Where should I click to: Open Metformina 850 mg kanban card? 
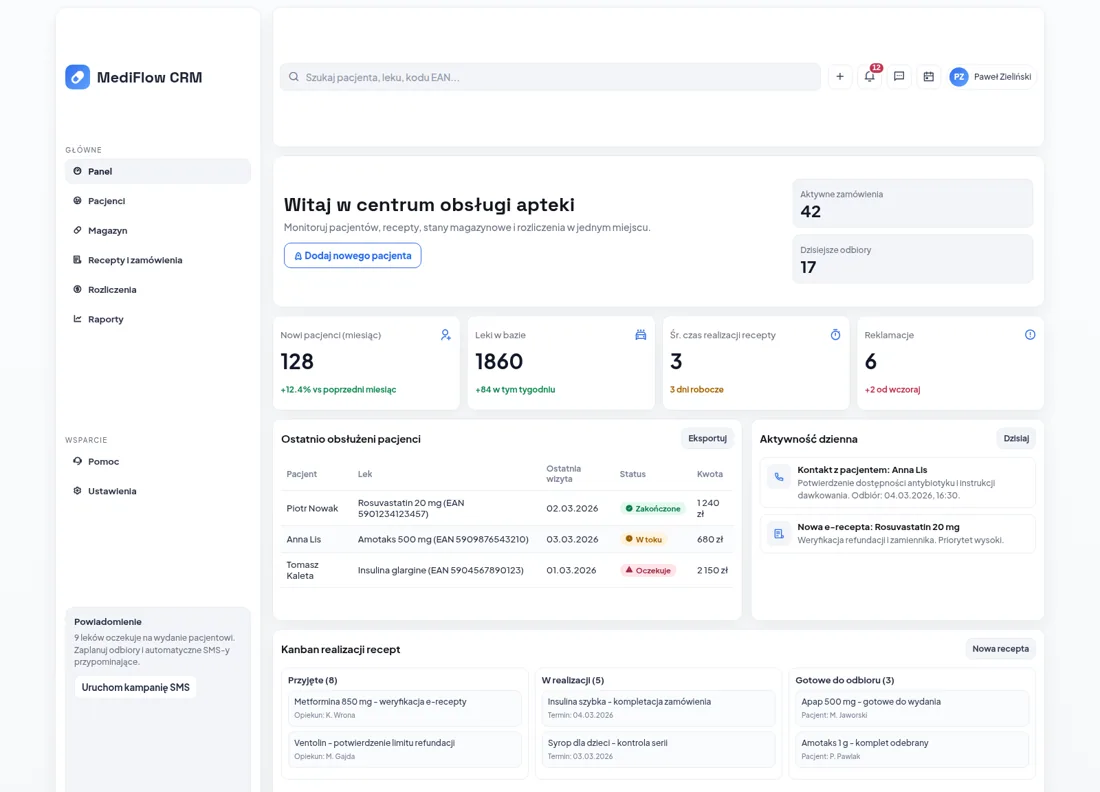pyautogui.click(x=405, y=708)
